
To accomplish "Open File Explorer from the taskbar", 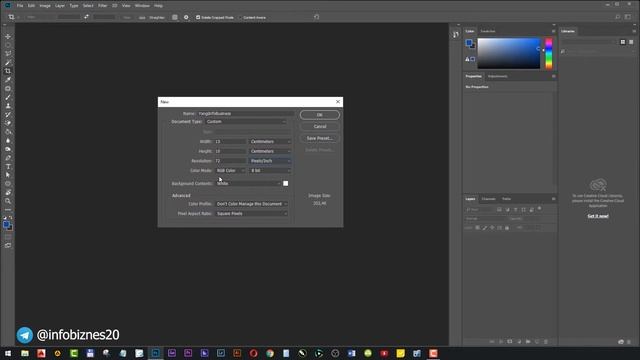I will pyautogui.click(x=25, y=353).
